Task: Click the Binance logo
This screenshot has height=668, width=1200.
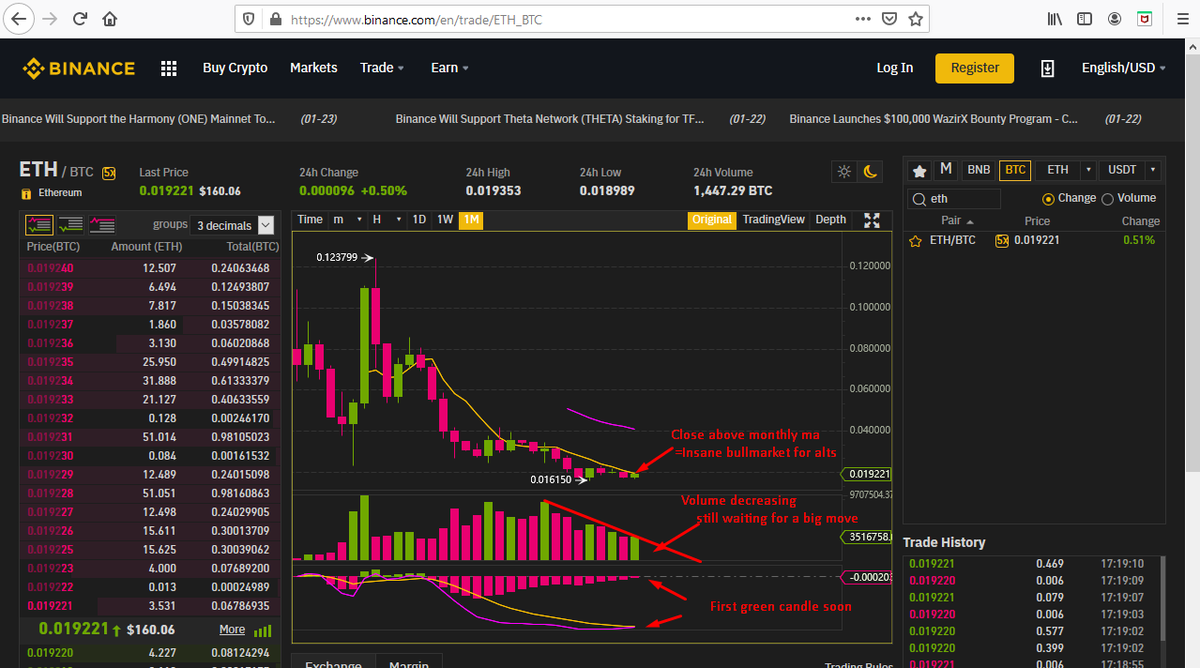Action: (79, 68)
